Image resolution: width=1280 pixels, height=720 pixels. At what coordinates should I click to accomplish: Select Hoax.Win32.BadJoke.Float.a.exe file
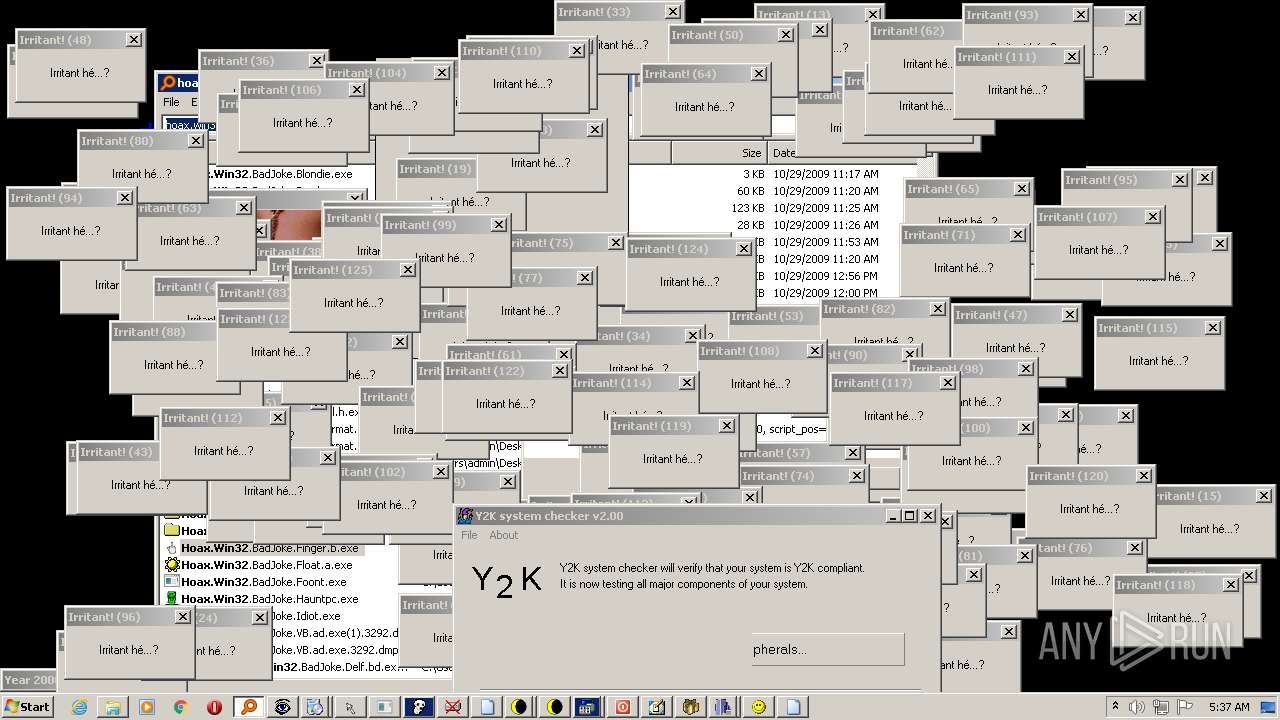tap(266, 565)
